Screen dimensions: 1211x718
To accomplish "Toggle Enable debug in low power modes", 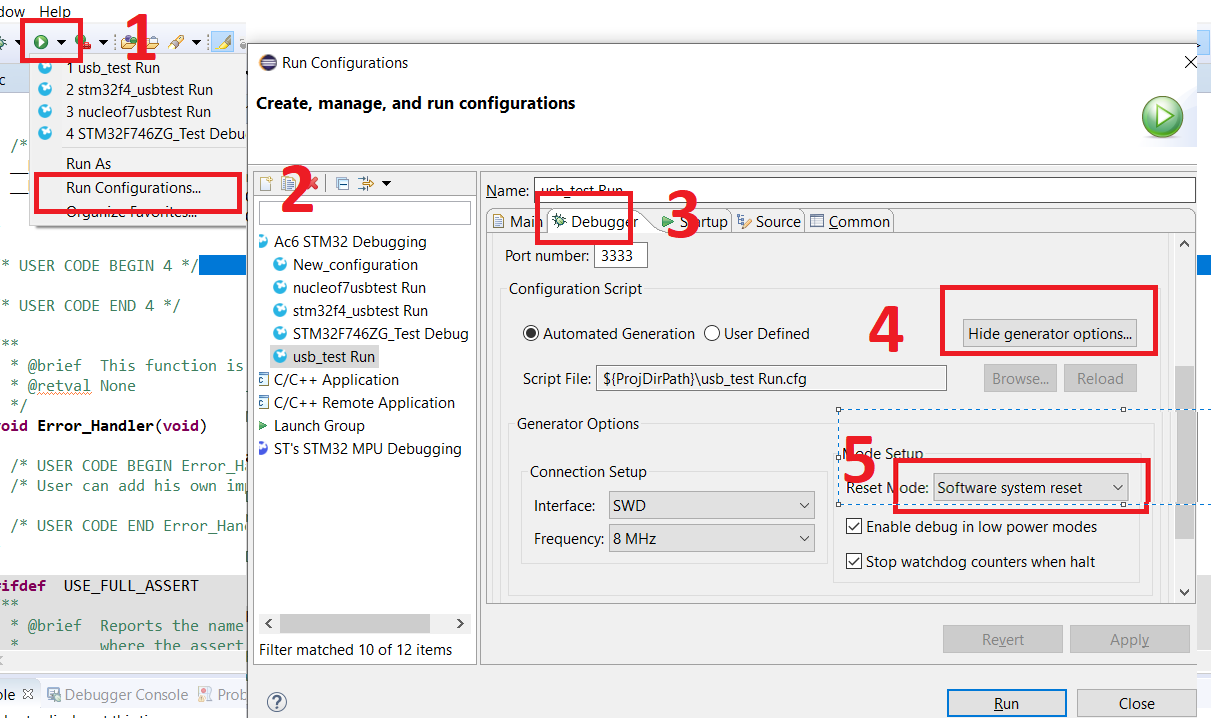I will pyautogui.click(x=854, y=527).
